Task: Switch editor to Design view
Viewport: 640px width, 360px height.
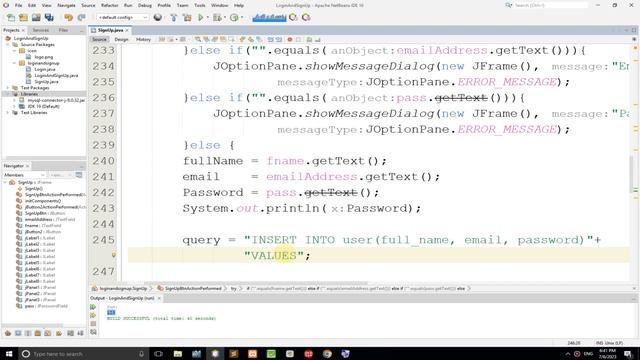Action: 121,40
